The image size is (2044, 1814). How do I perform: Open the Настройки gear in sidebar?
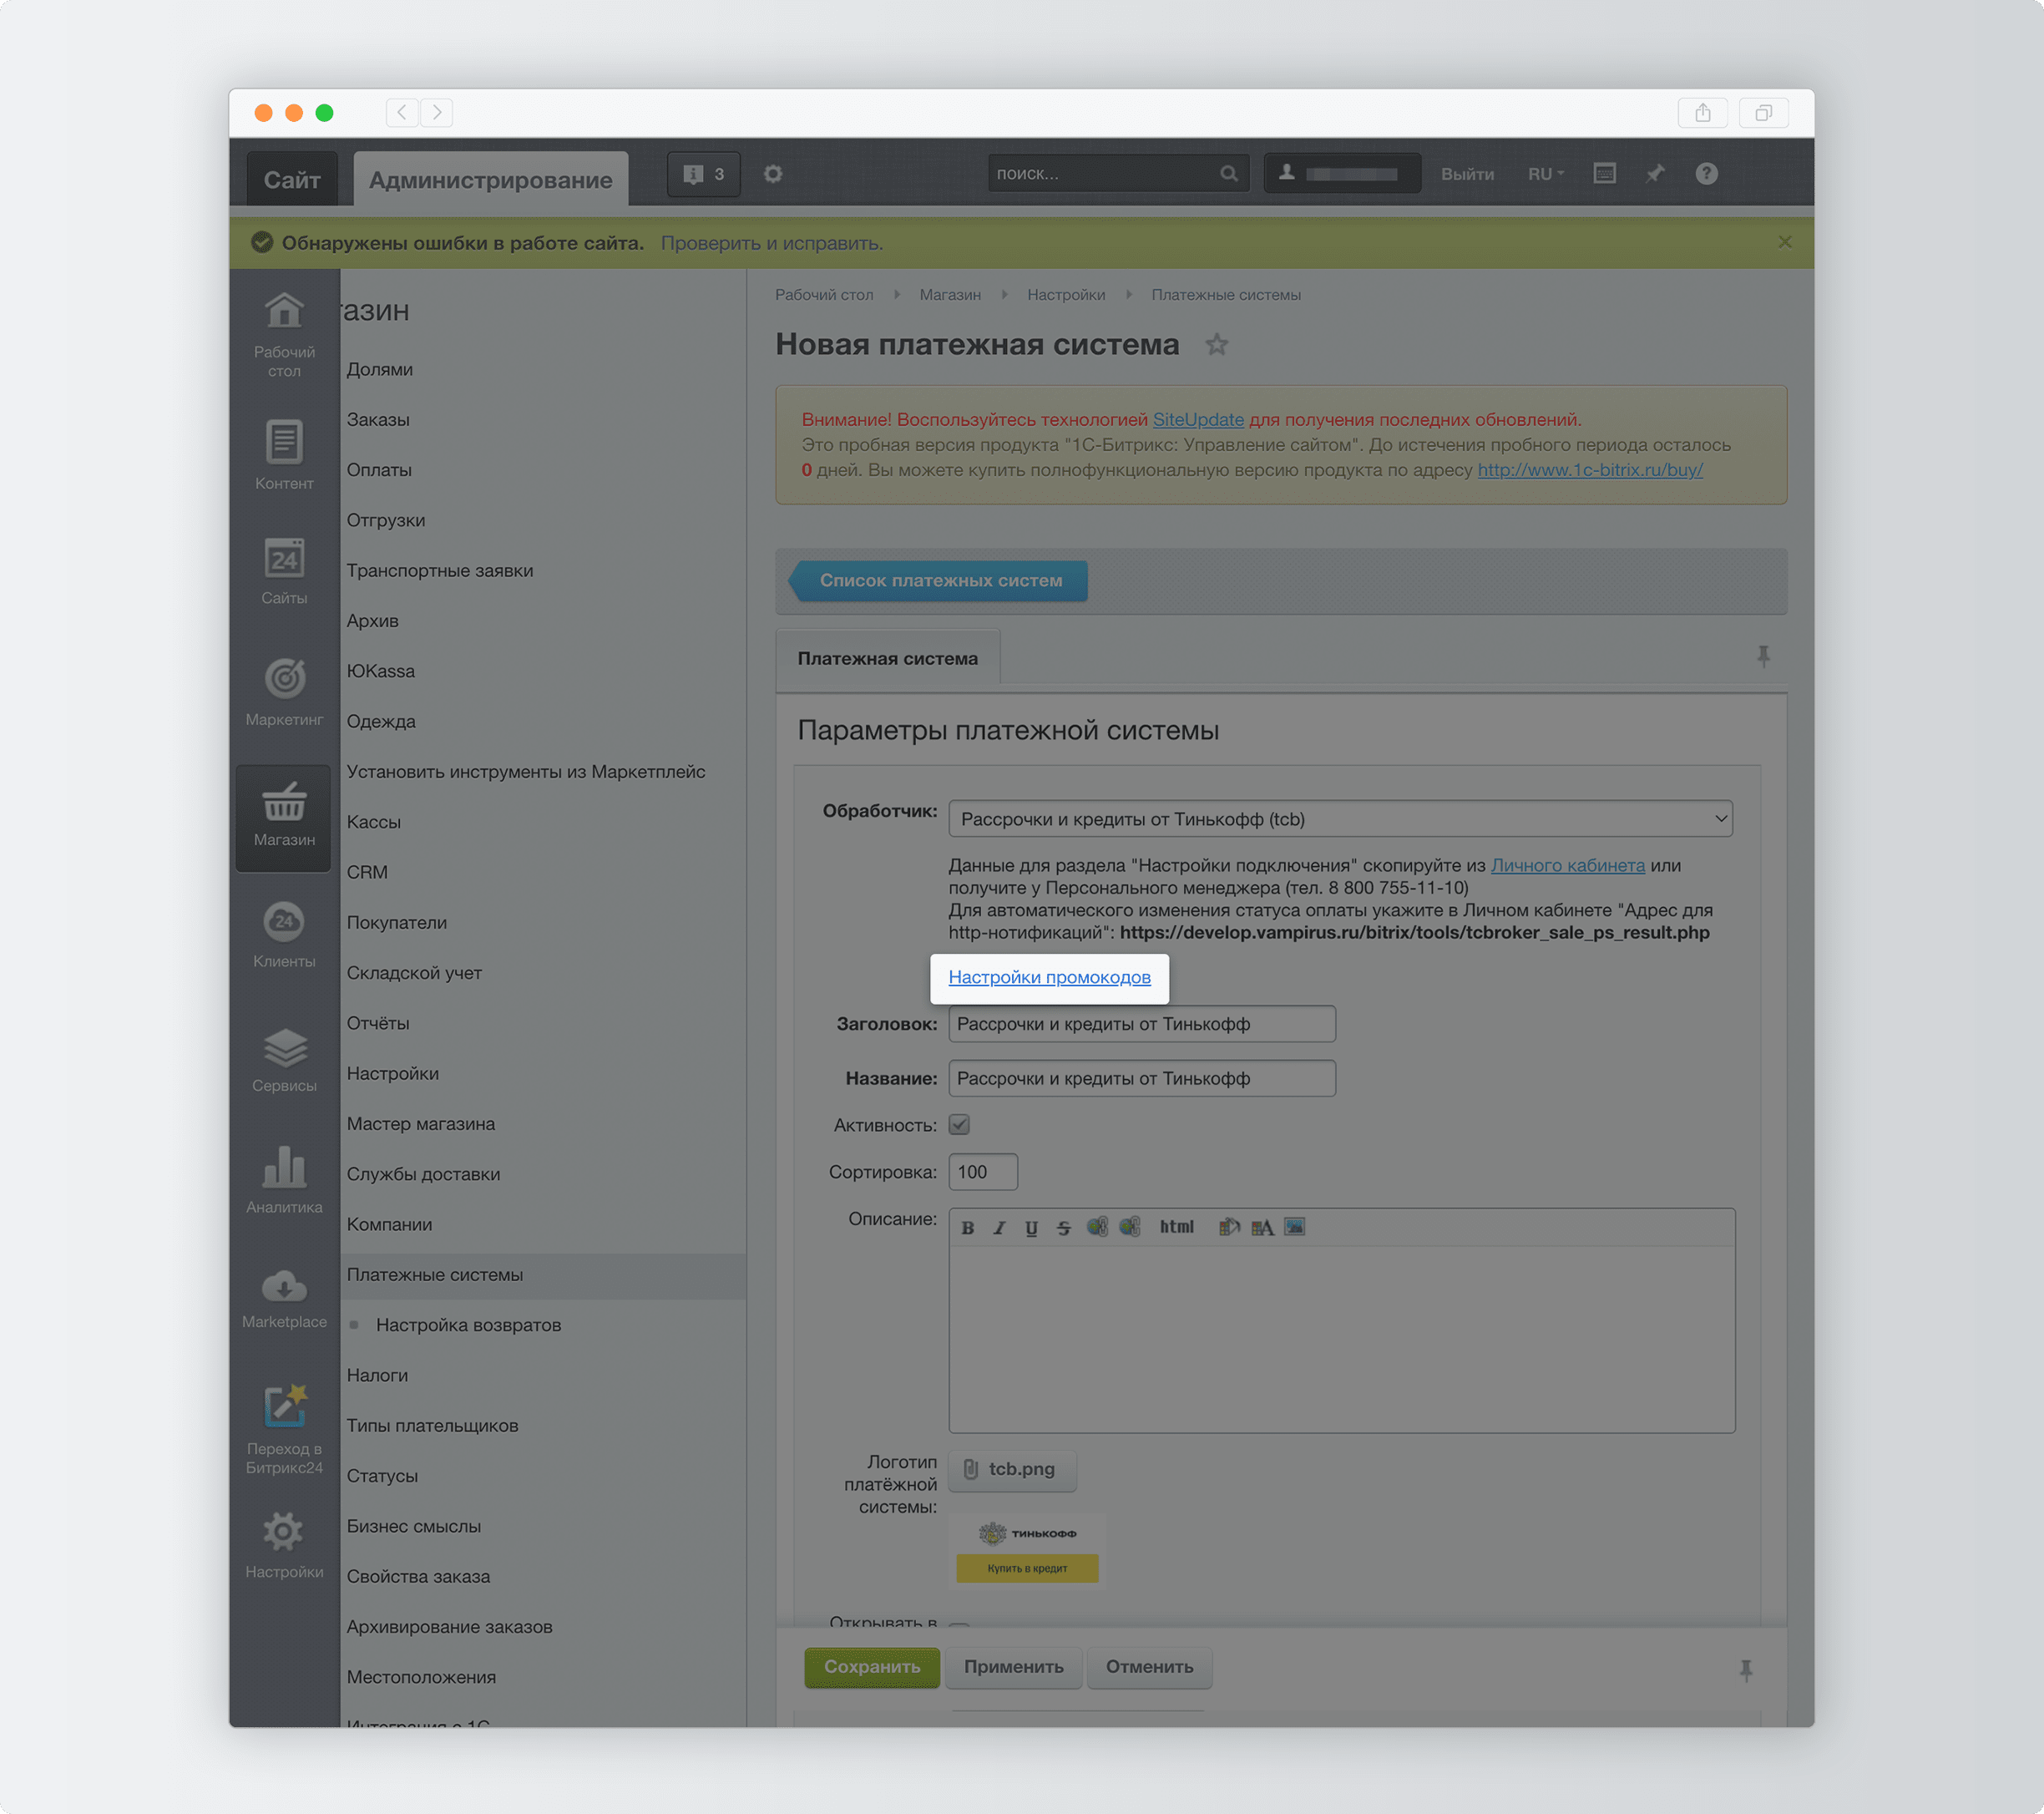284,1531
